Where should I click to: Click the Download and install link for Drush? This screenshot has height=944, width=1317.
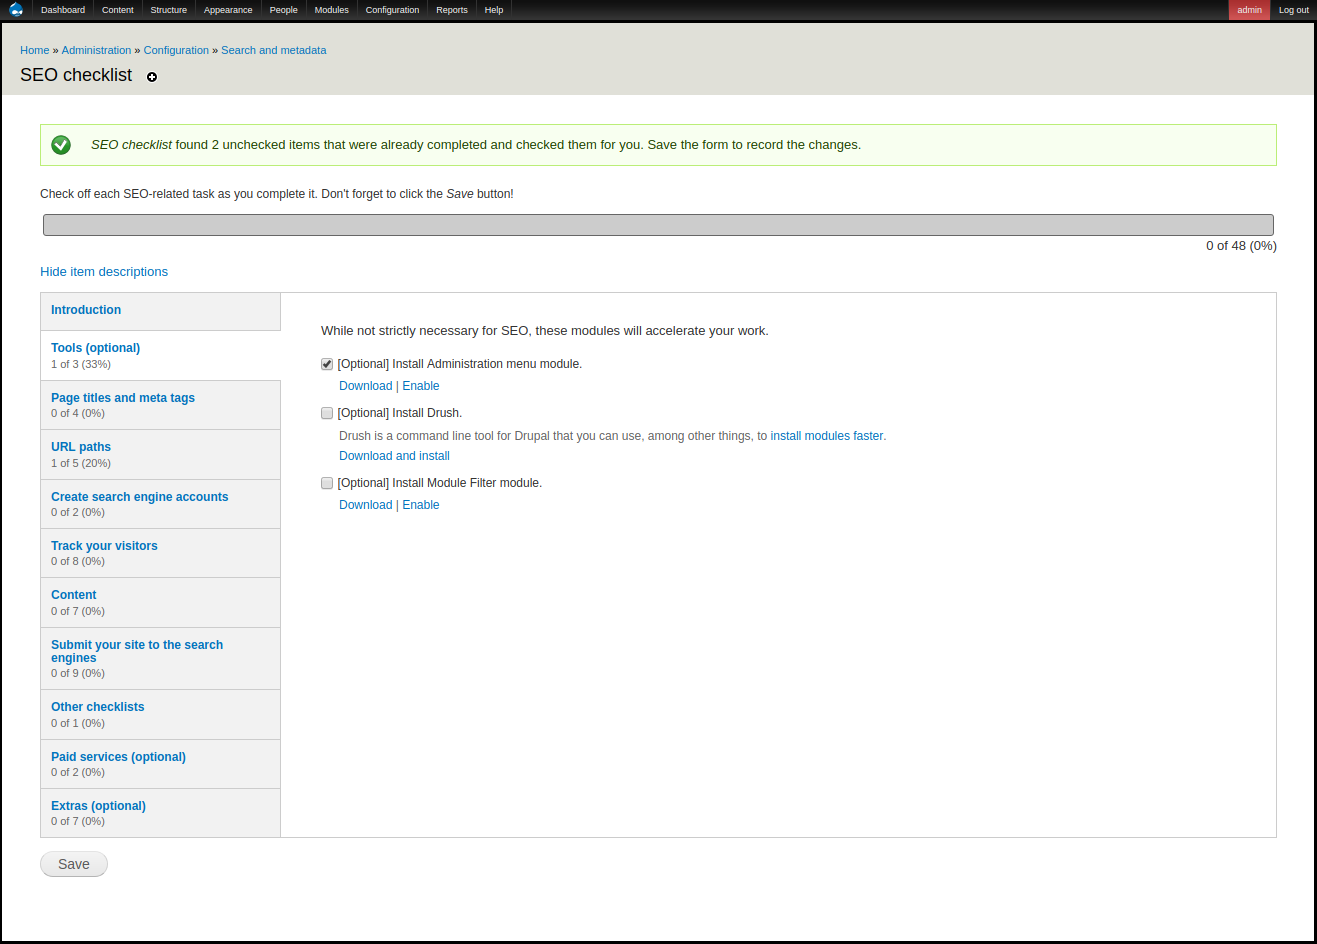[394, 456]
